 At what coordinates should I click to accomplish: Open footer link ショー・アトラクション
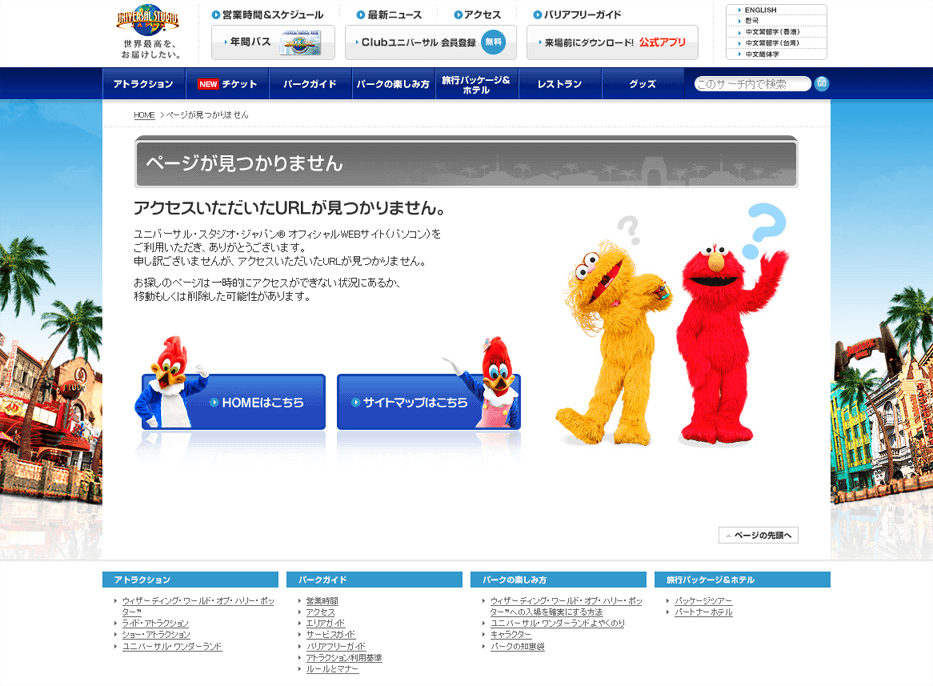pos(156,634)
